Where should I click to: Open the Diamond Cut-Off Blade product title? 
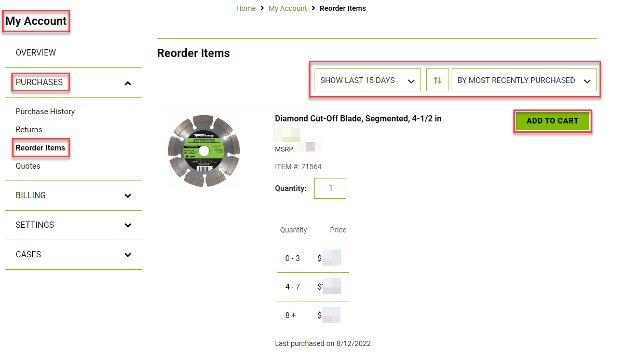(x=358, y=118)
